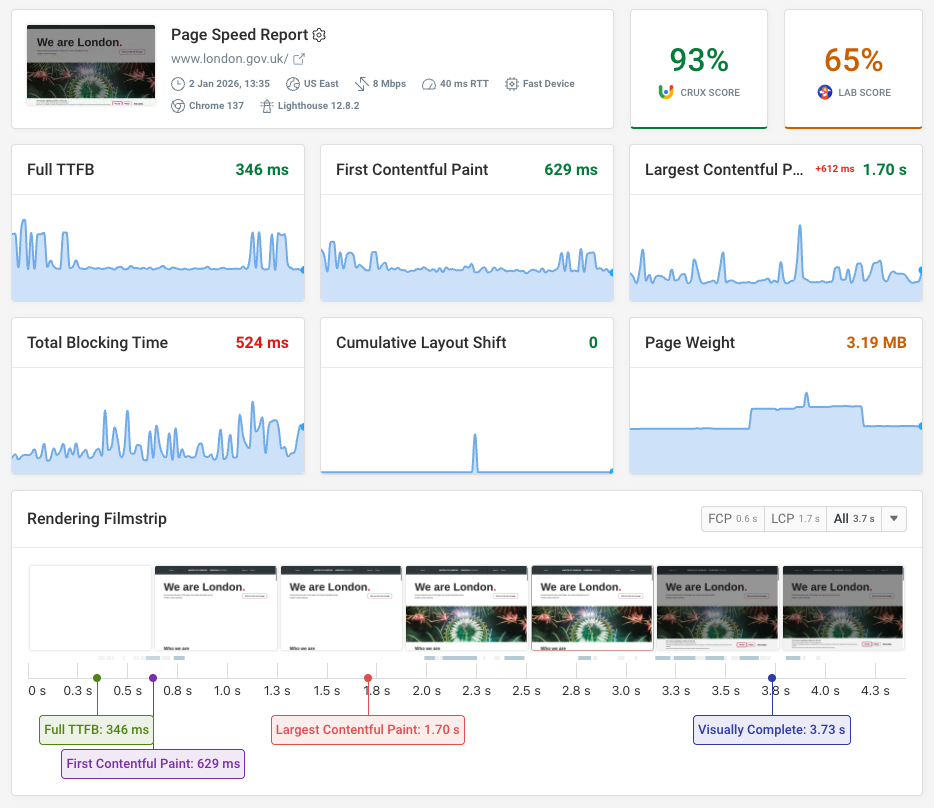Click the Fast Device CPU icon
The width and height of the screenshot is (934, 808).
click(511, 83)
